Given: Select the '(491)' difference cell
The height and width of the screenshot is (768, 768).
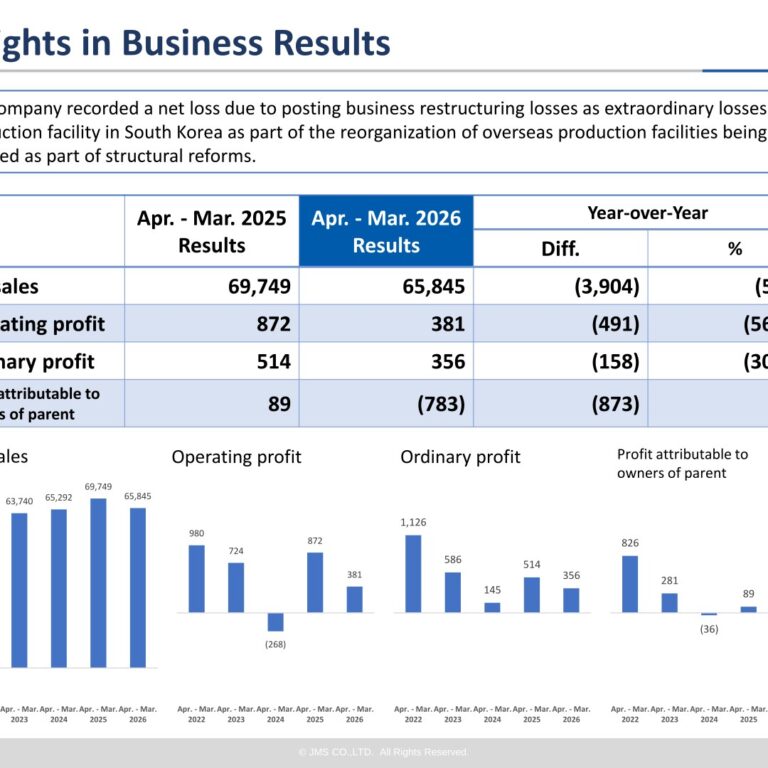Looking at the screenshot, I should 615,324.
